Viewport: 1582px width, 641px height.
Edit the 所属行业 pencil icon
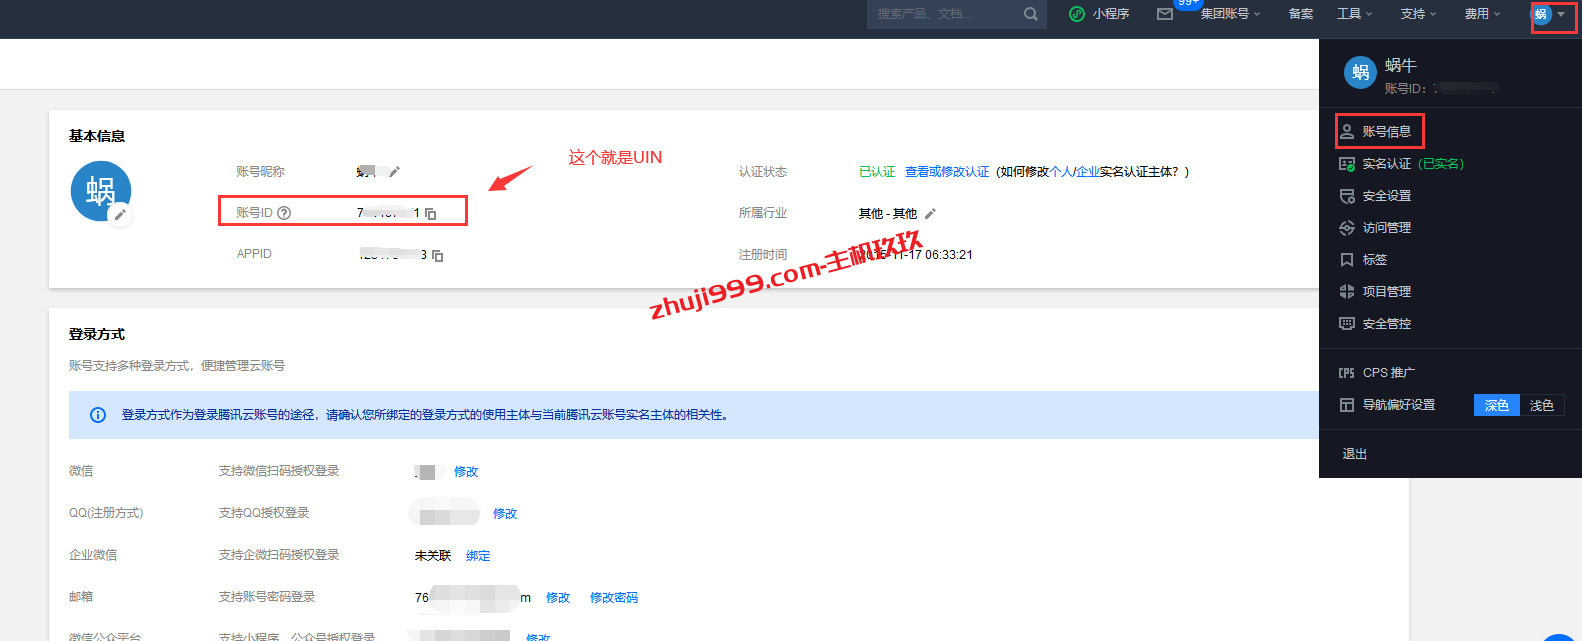pos(930,213)
